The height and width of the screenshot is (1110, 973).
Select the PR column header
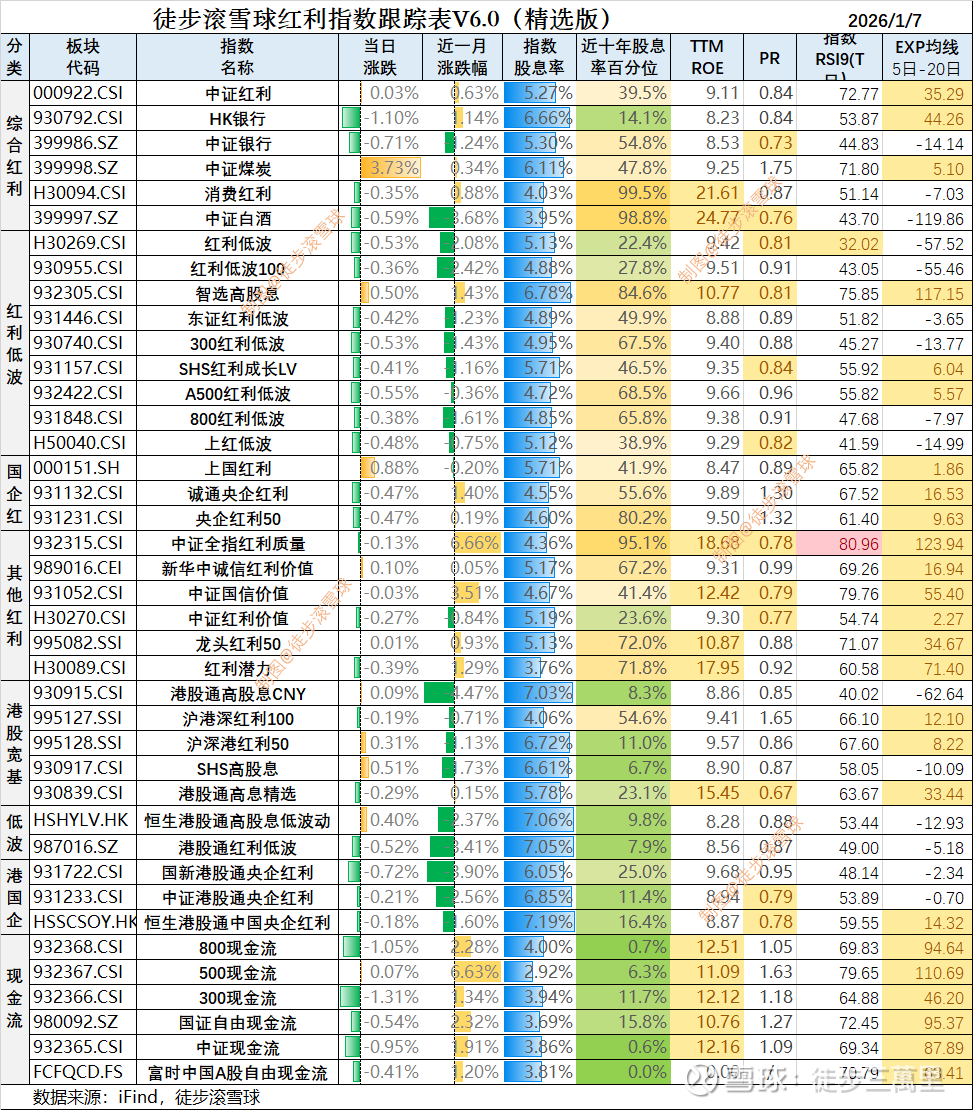coord(770,57)
